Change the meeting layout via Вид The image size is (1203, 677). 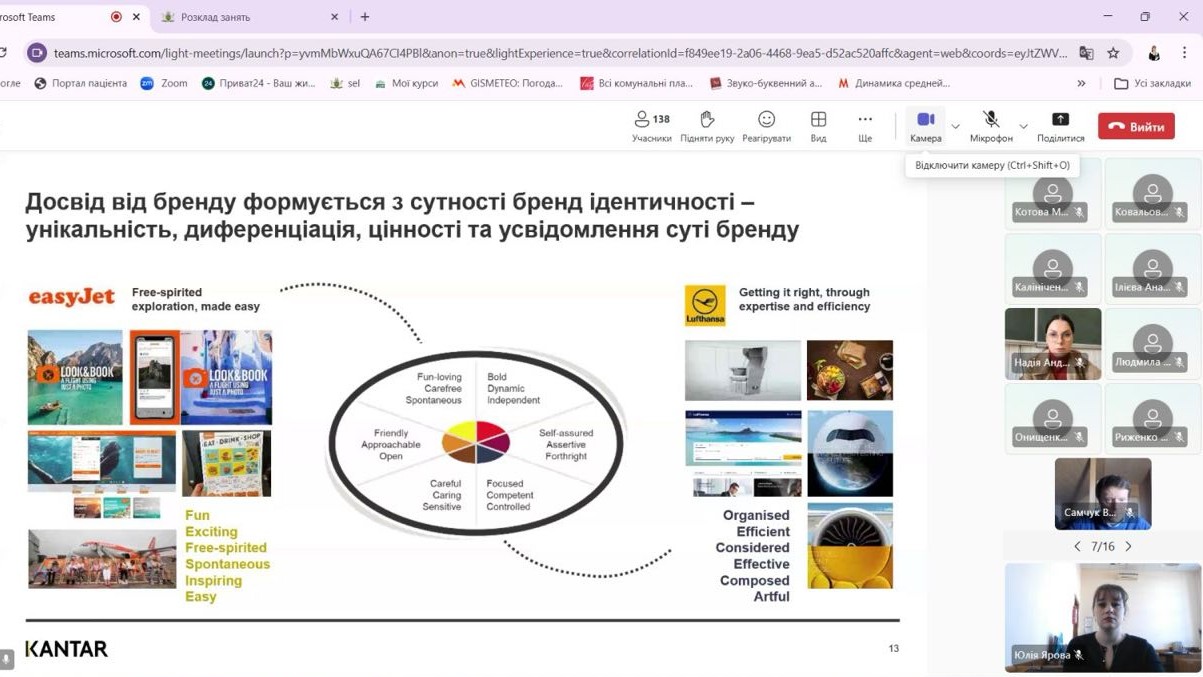click(x=818, y=126)
